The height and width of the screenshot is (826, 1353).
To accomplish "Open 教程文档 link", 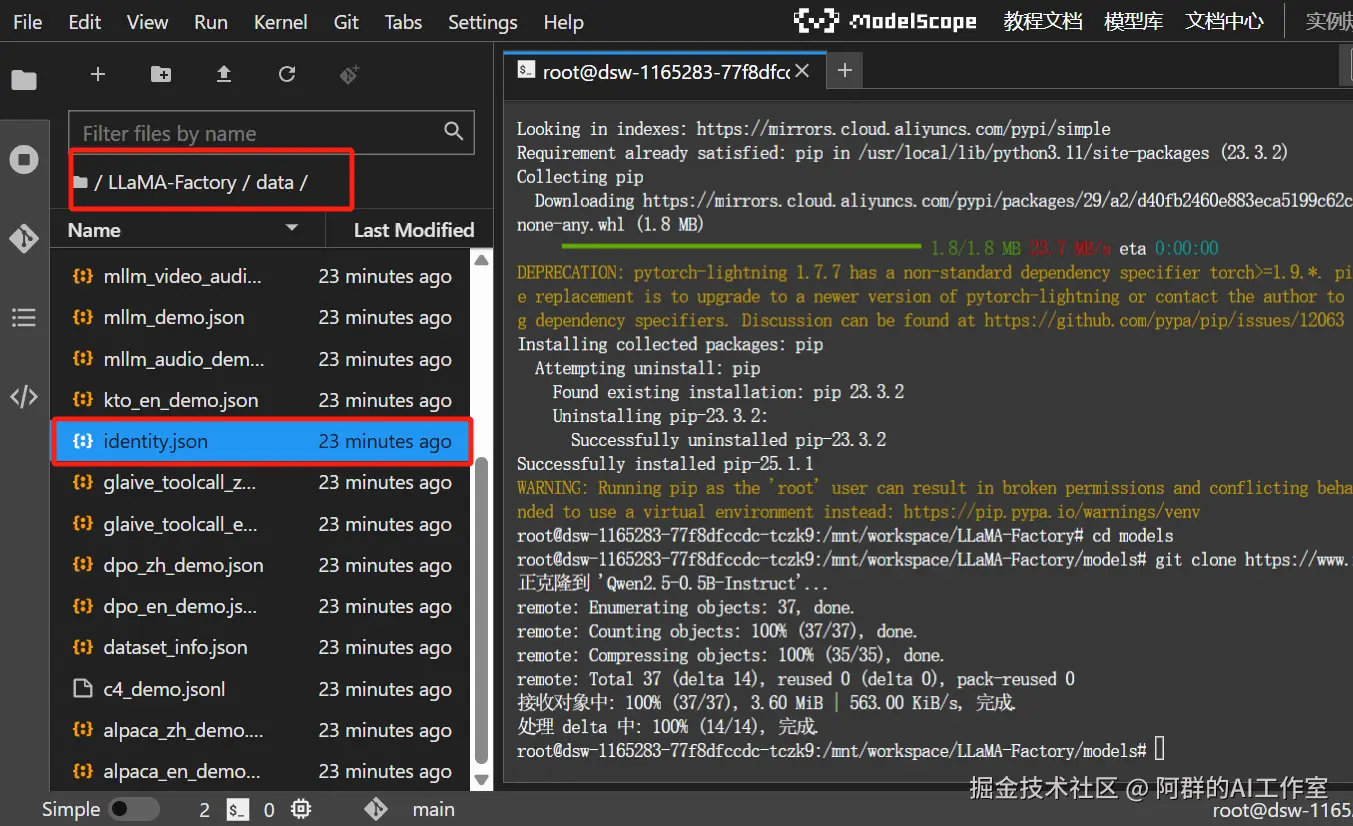I will pyautogui.click(x=1043, y=21).
